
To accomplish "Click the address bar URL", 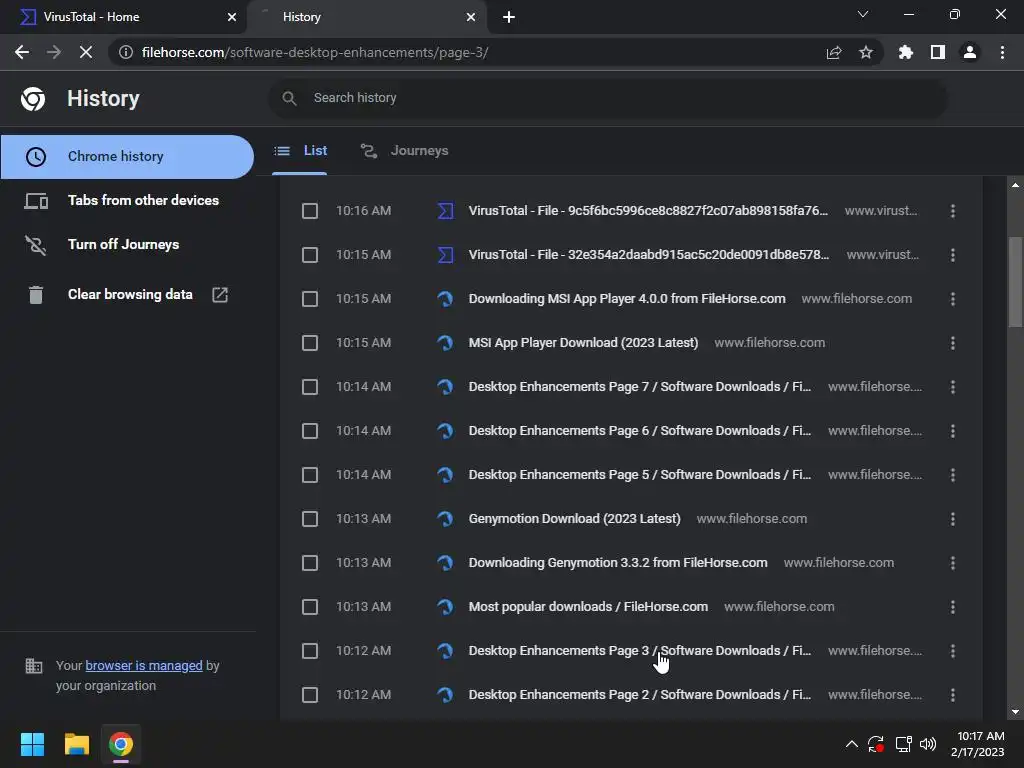I will point(315,52).
